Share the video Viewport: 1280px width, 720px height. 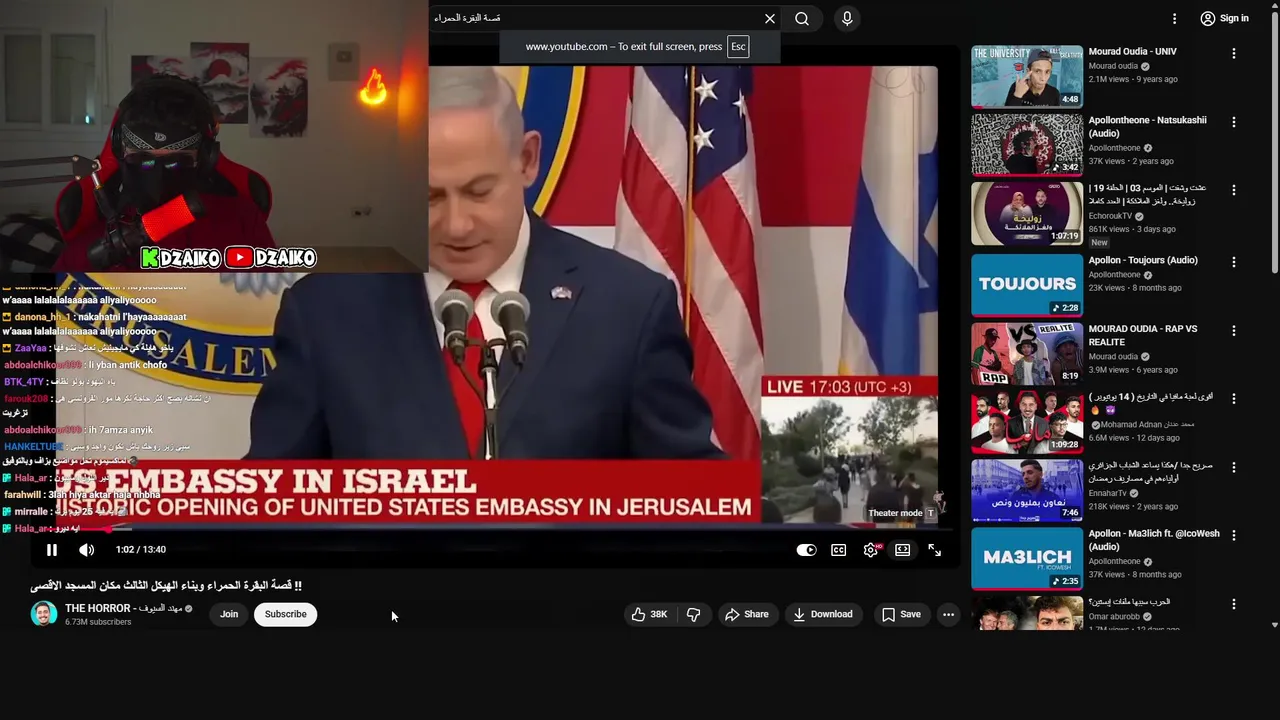point(747,614)
